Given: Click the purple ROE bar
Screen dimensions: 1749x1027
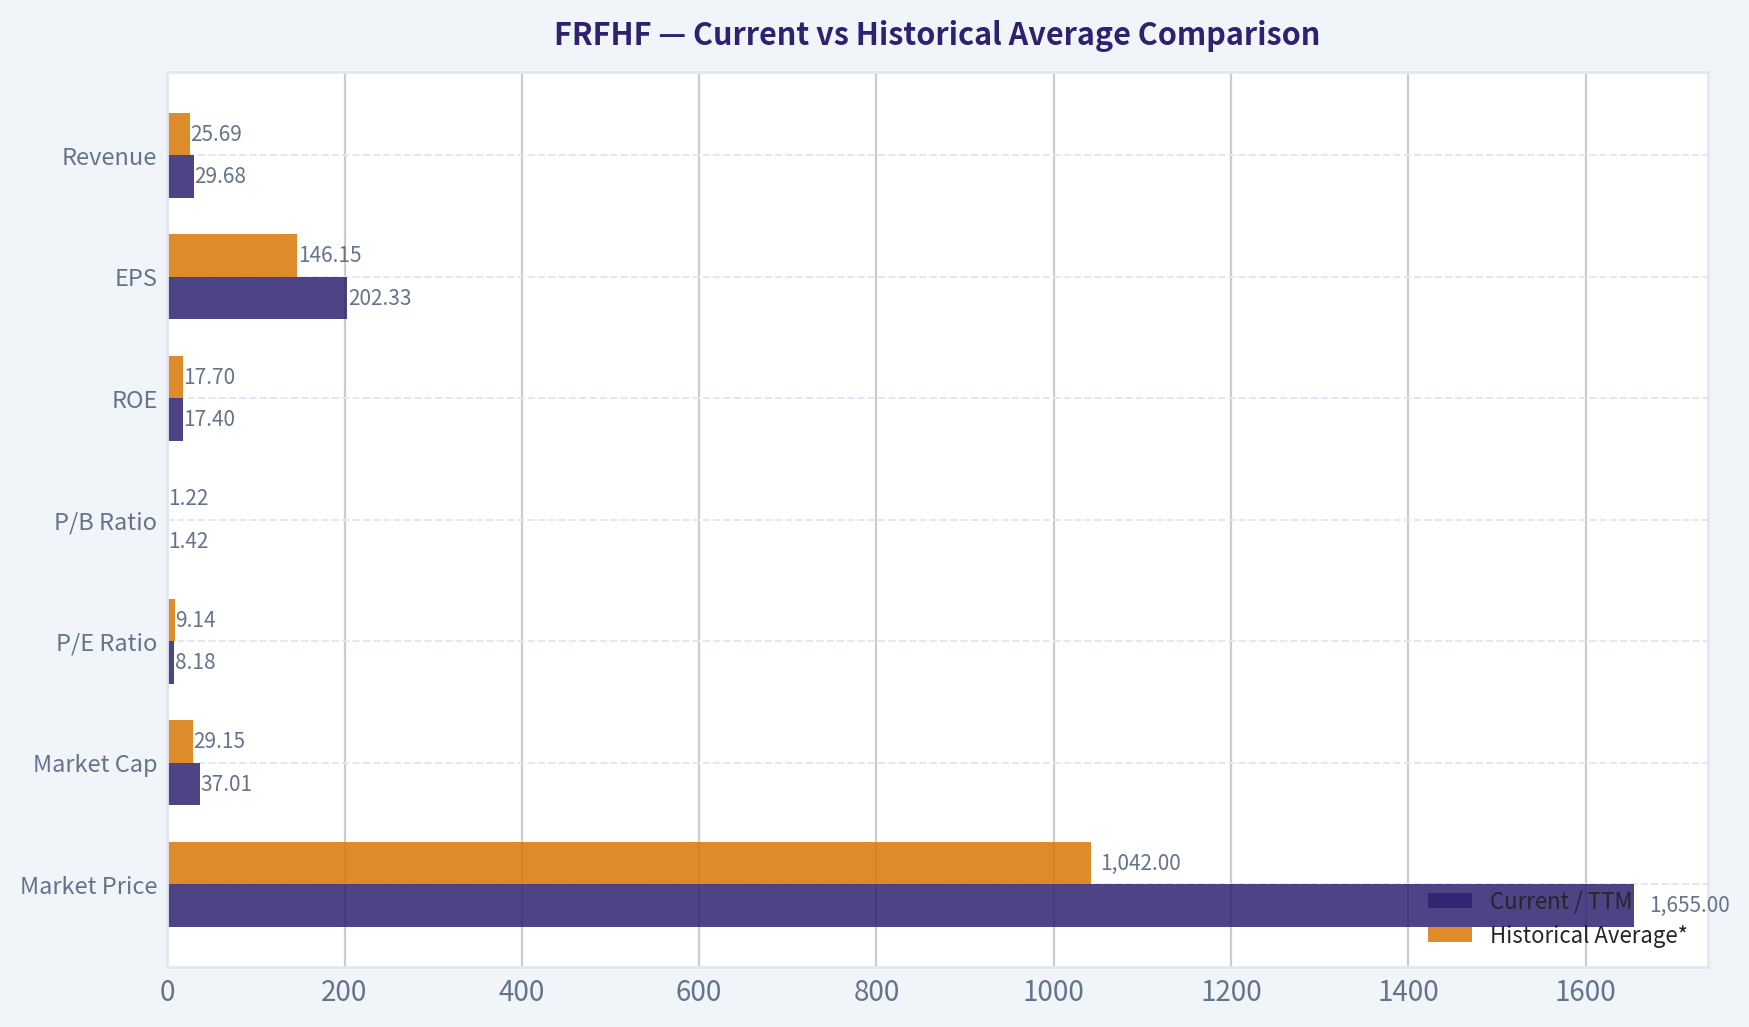Looking at the screenshot, I should click(176, 419).
